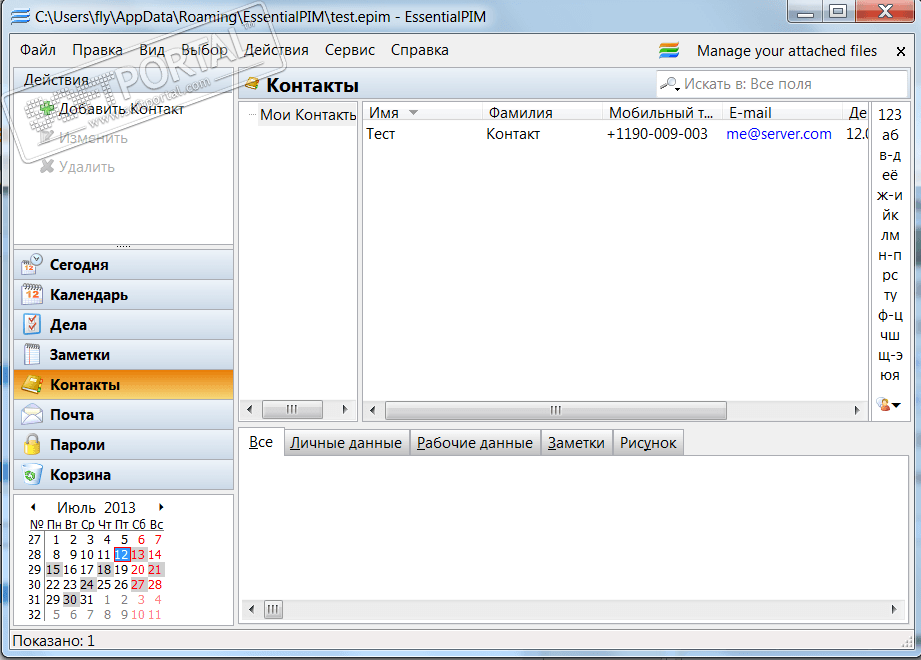This screenshot has width=921, height=660.
Task: Click details pane horizontal scrollbar thumb
Action: coord(273,609)
